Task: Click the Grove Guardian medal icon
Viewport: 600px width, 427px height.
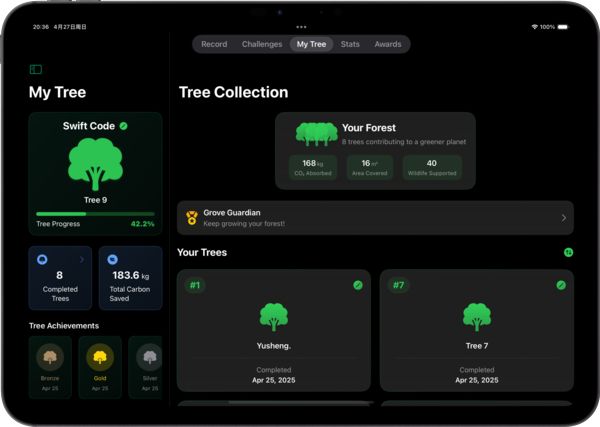Action: 191,217
